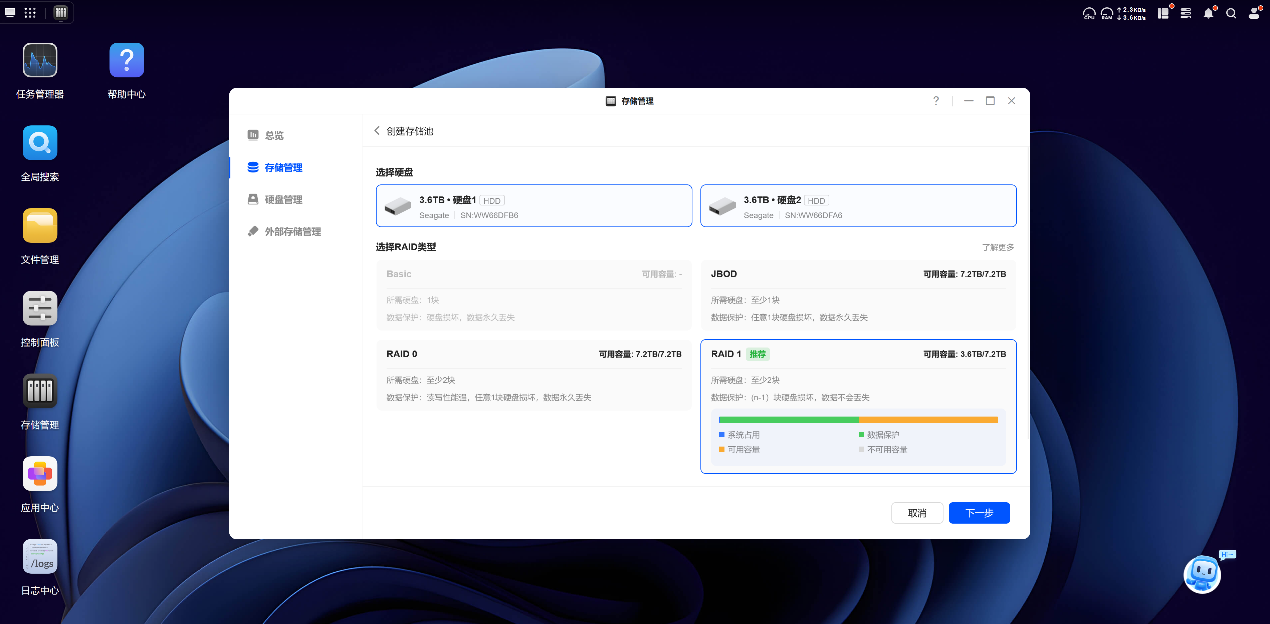Open the 帮助中心 desktop icon

tap(126, 62)
